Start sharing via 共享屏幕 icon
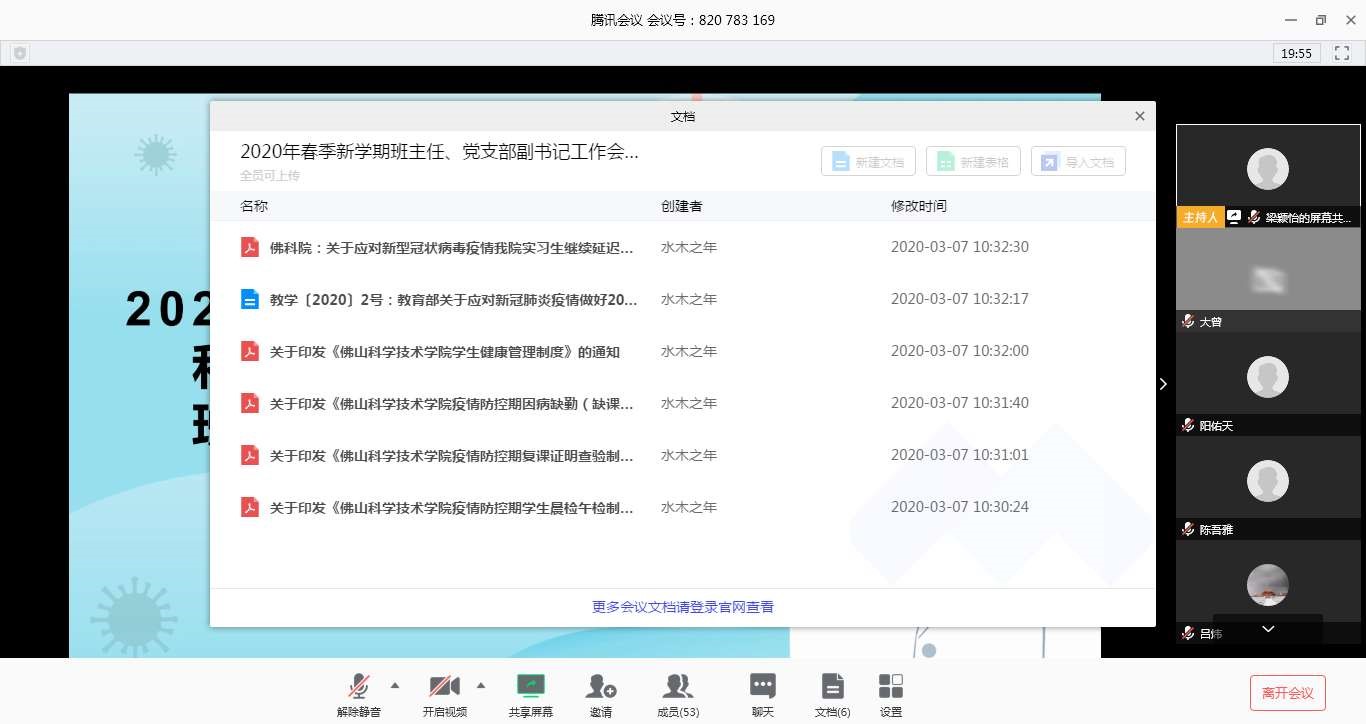Screen dimensions: 1366x724 click(x=531, y=685)
